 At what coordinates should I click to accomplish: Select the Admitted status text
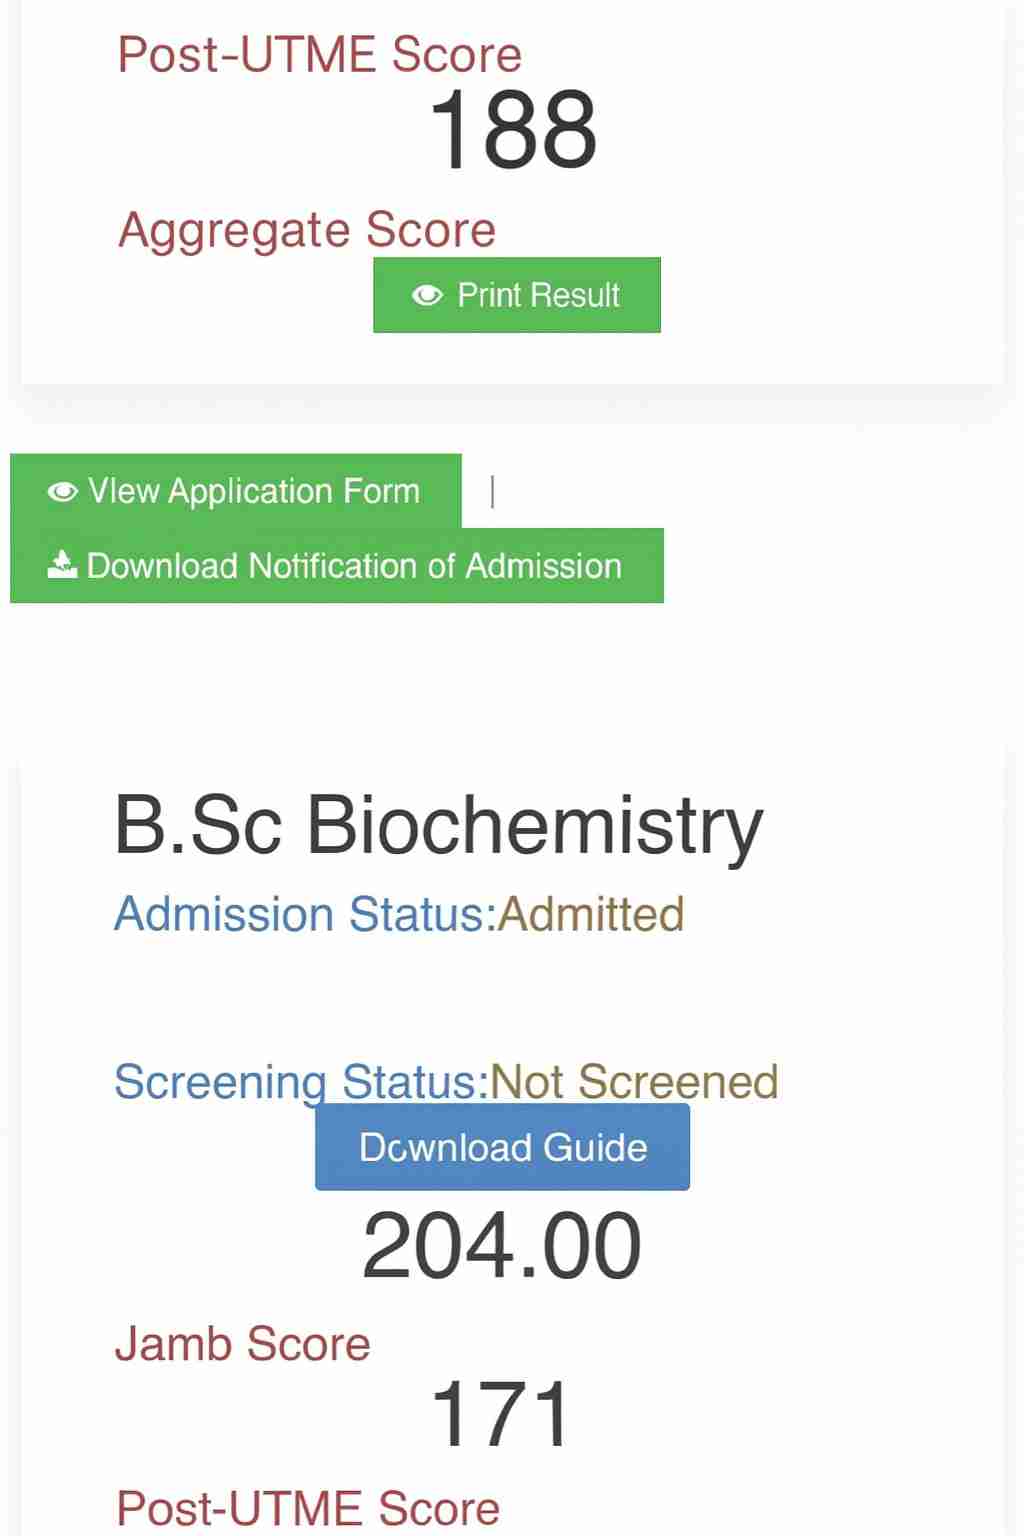[591, 914]
